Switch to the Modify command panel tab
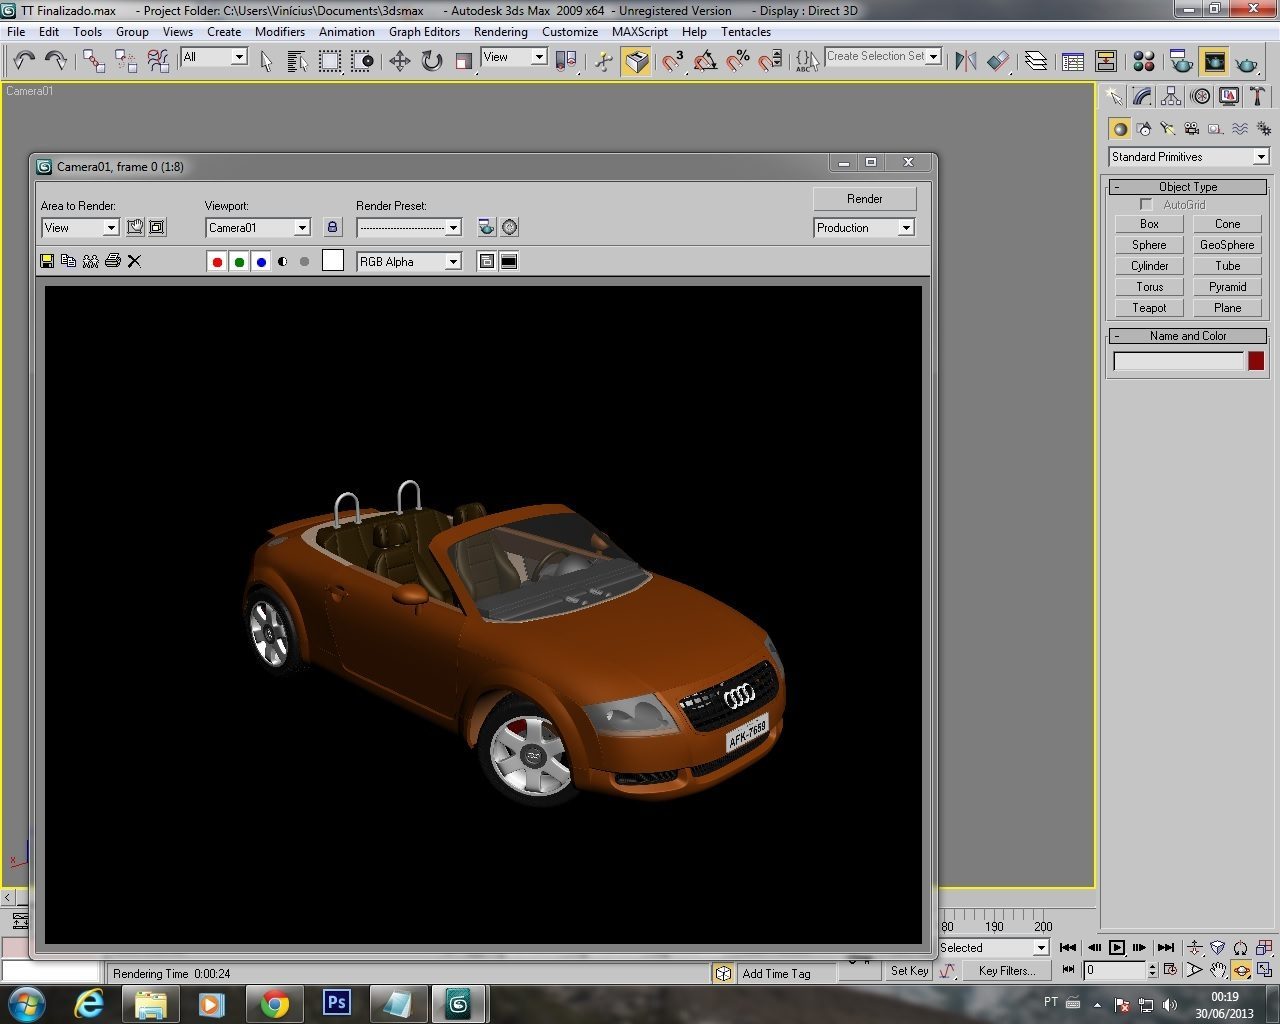 tap(1142, 97)
